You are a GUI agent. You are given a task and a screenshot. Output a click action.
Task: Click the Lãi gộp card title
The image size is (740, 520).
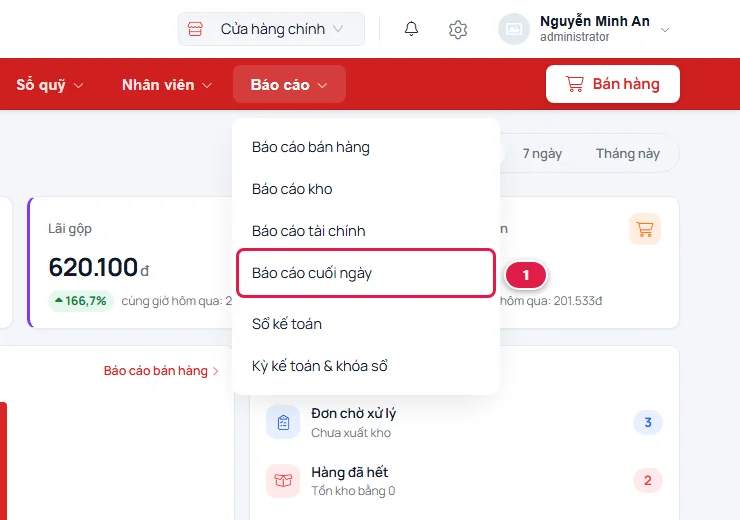tap(70, 229)
